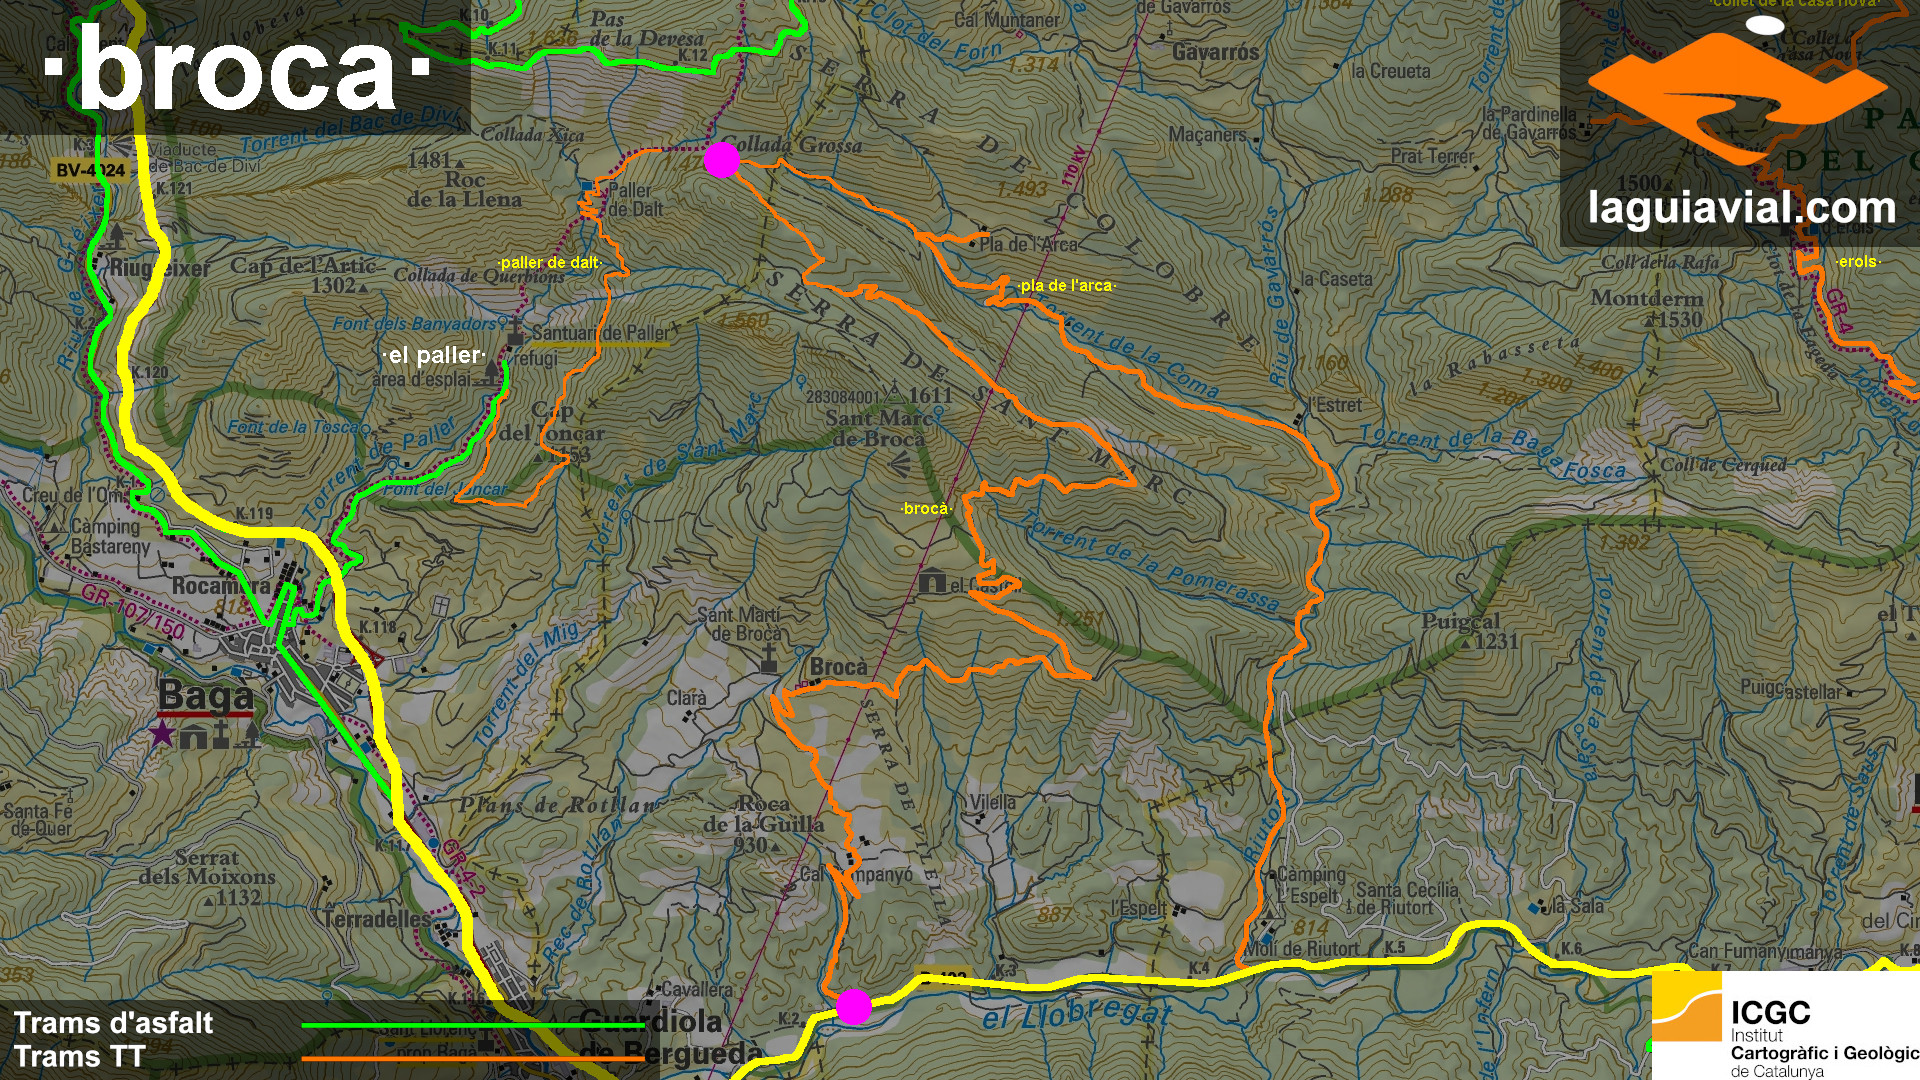Click the magenta marker near el Llobregat
Image resolution: width=1920 pixels, height=1080 pixels.
853,1007
